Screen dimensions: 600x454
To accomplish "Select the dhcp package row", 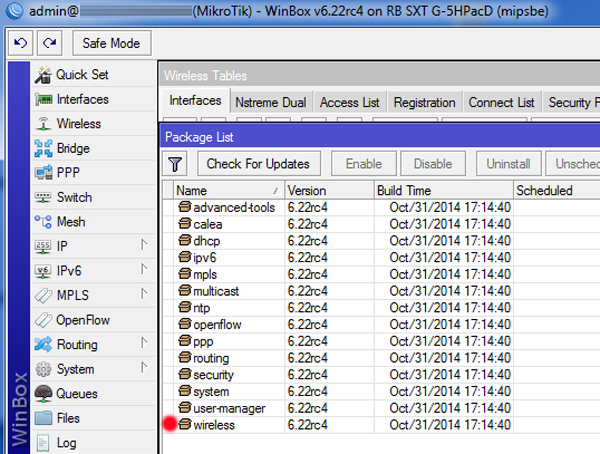I will 381,241.
